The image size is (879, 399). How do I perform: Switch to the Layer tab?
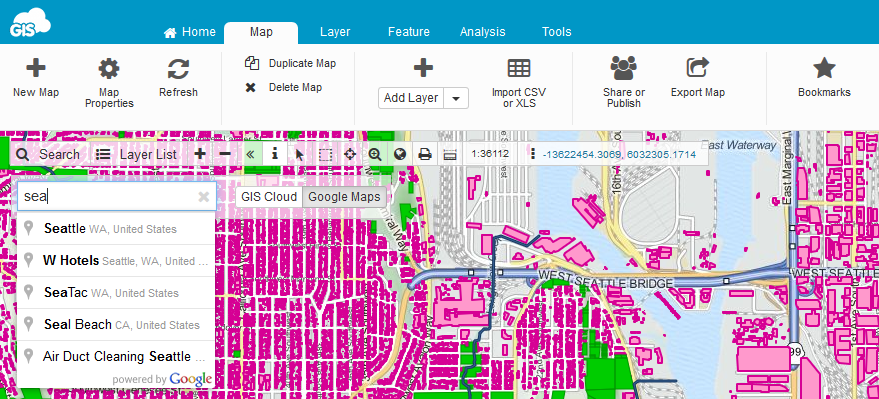pyautogui.click(x=335, y=32)
